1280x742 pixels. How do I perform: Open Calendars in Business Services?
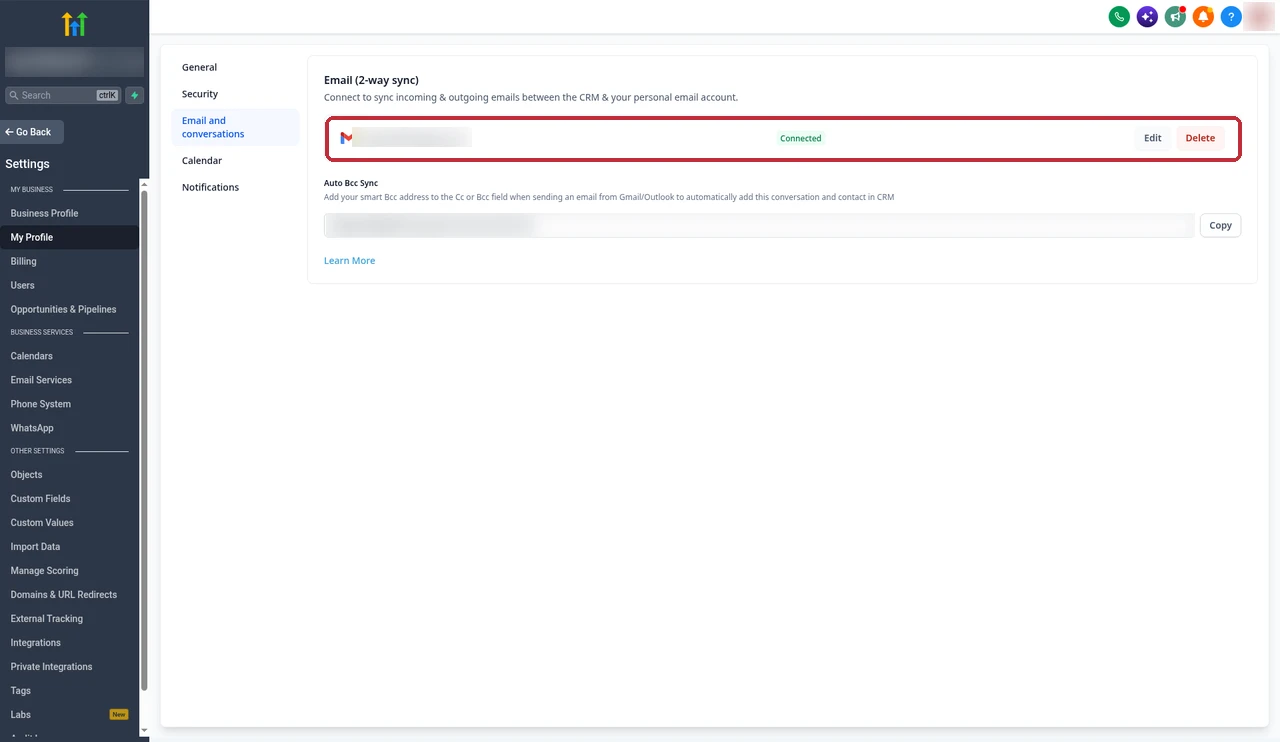tap(32, 356)
